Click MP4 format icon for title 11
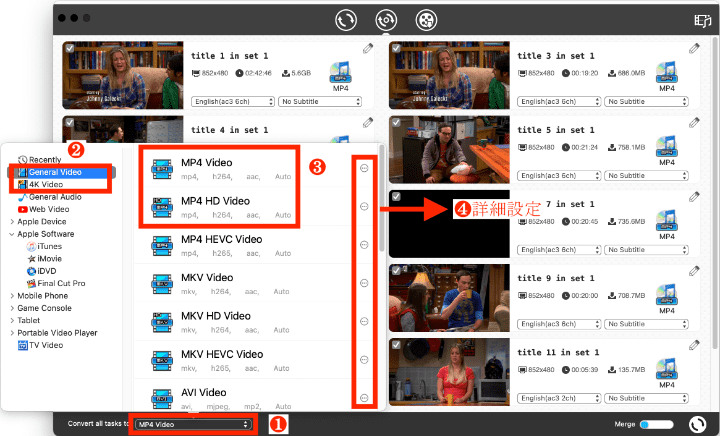Viewport: 720px width, 436px height. (x=667, y=369)
